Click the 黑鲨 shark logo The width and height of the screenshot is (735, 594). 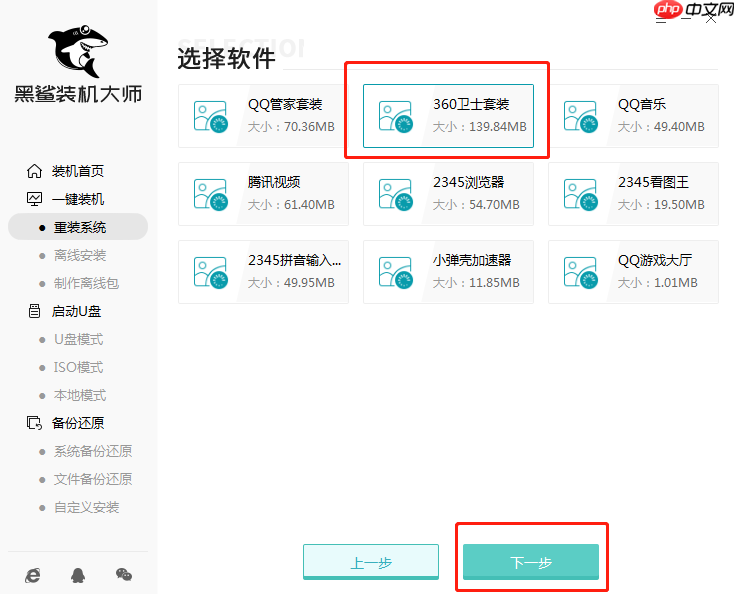[x=79, y=51]
